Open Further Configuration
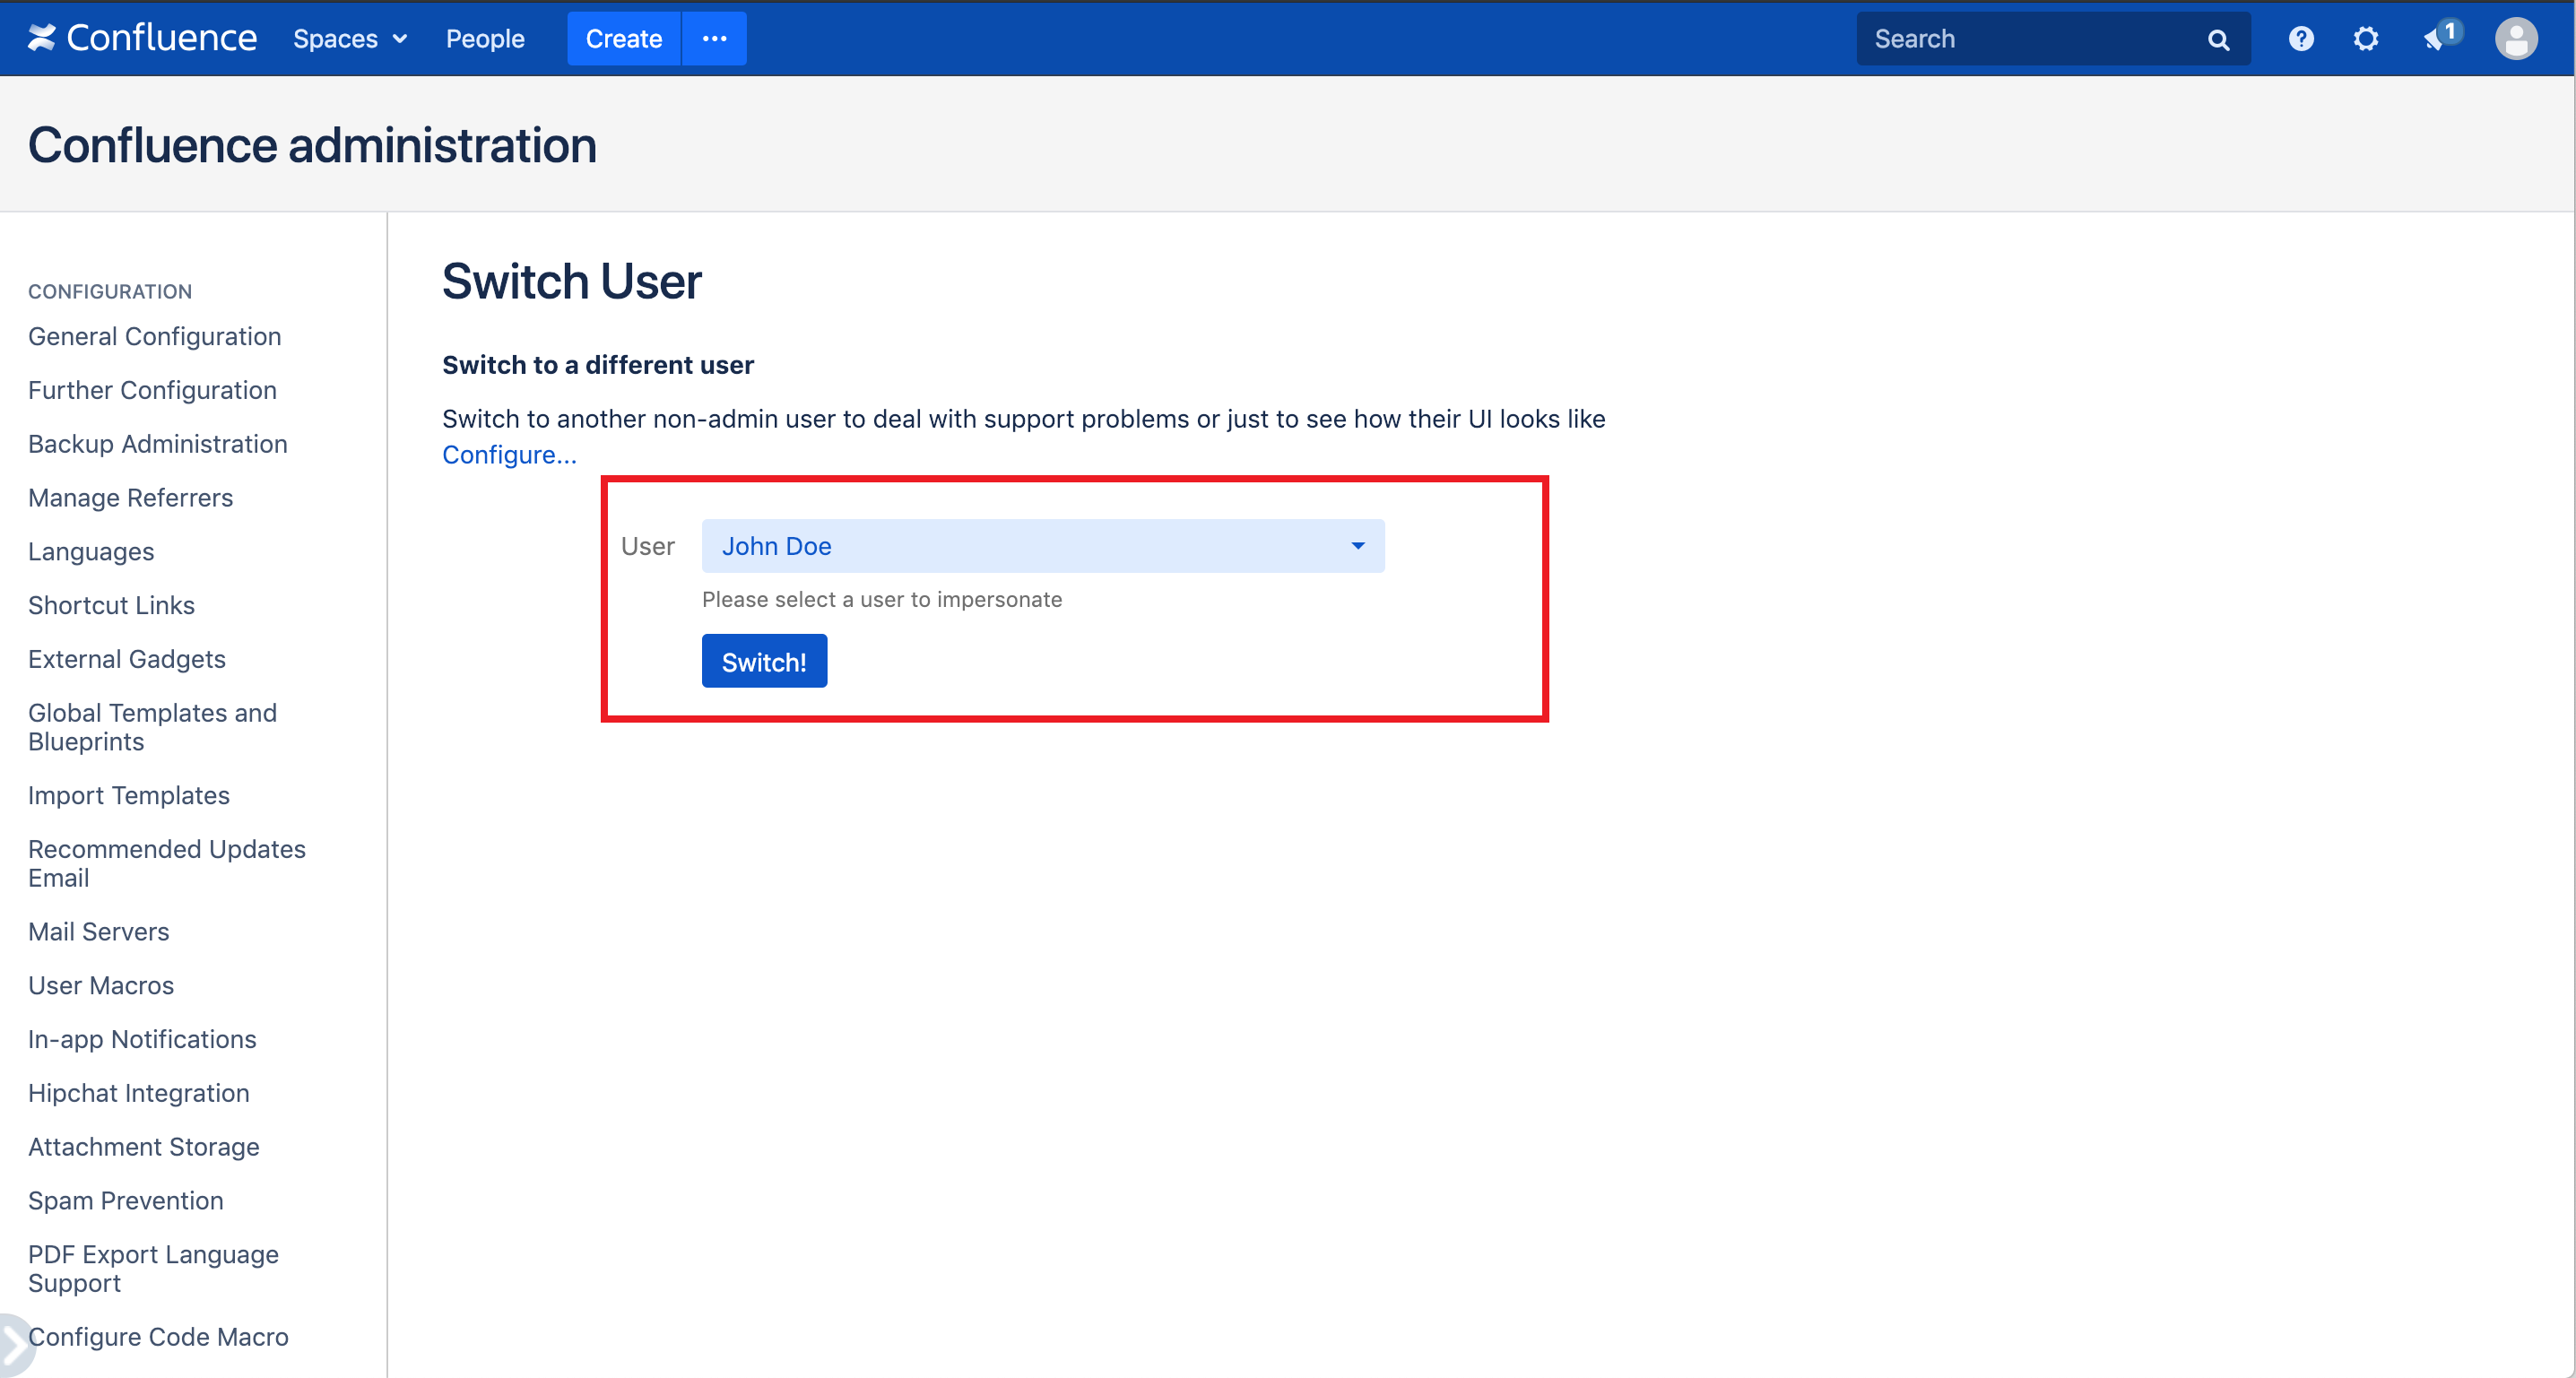This screenshot has height=1378, width=2576. [x=152, y=390]
